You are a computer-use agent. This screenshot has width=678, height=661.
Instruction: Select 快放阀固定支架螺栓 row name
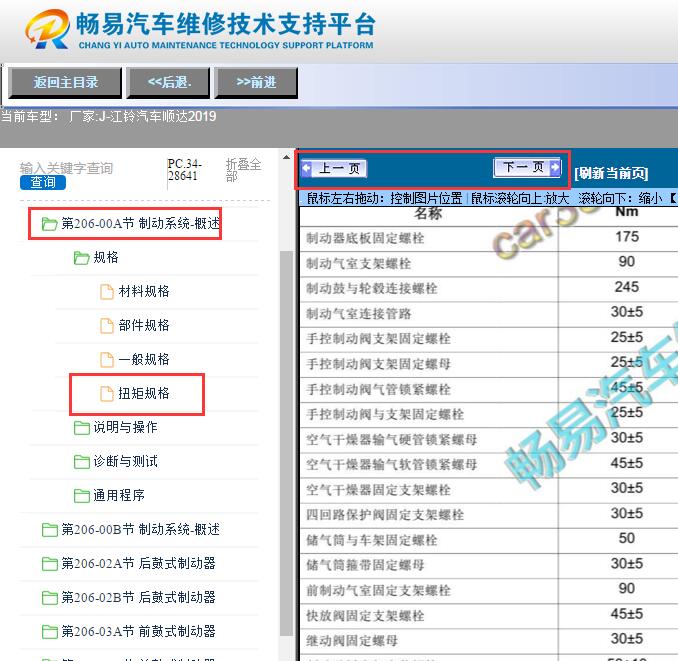(365, 616)
